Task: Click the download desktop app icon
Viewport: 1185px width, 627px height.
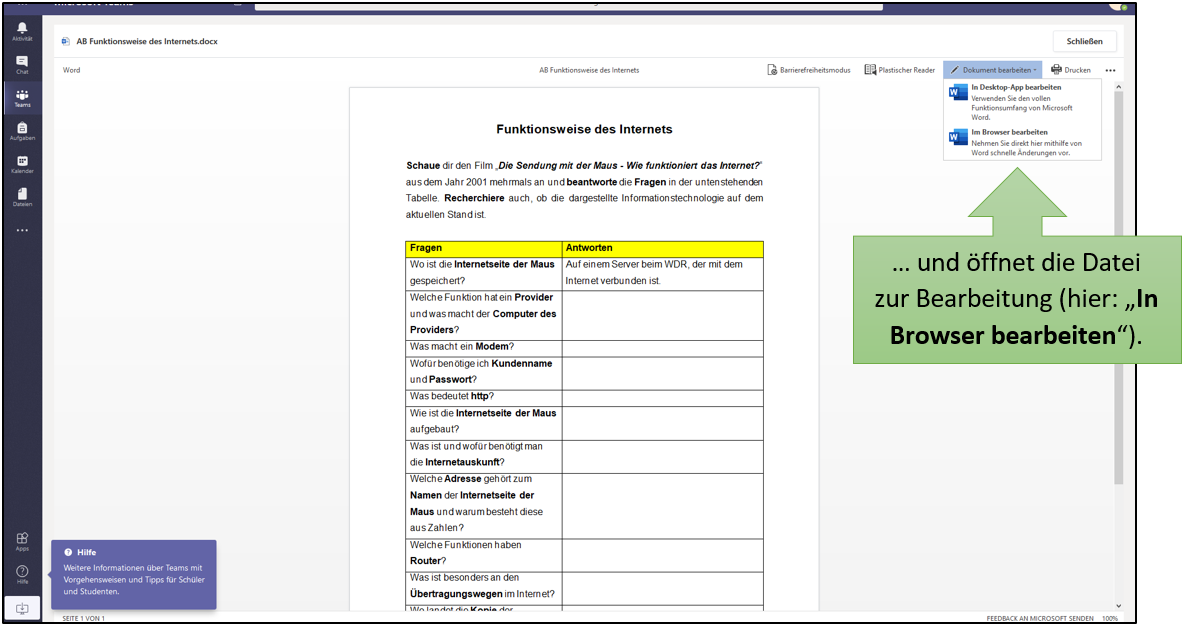Action: [22, 607]
